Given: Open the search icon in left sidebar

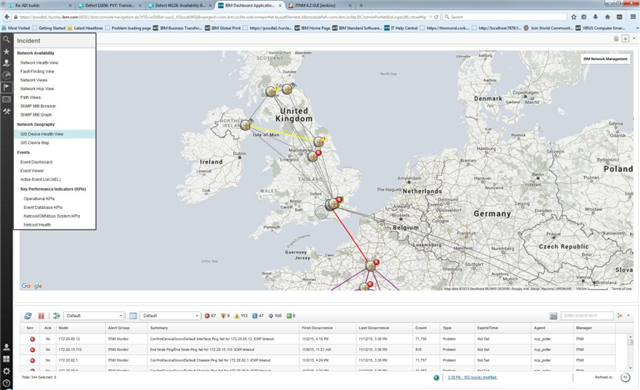Looking at the screenshot, I should coord(6,40).
